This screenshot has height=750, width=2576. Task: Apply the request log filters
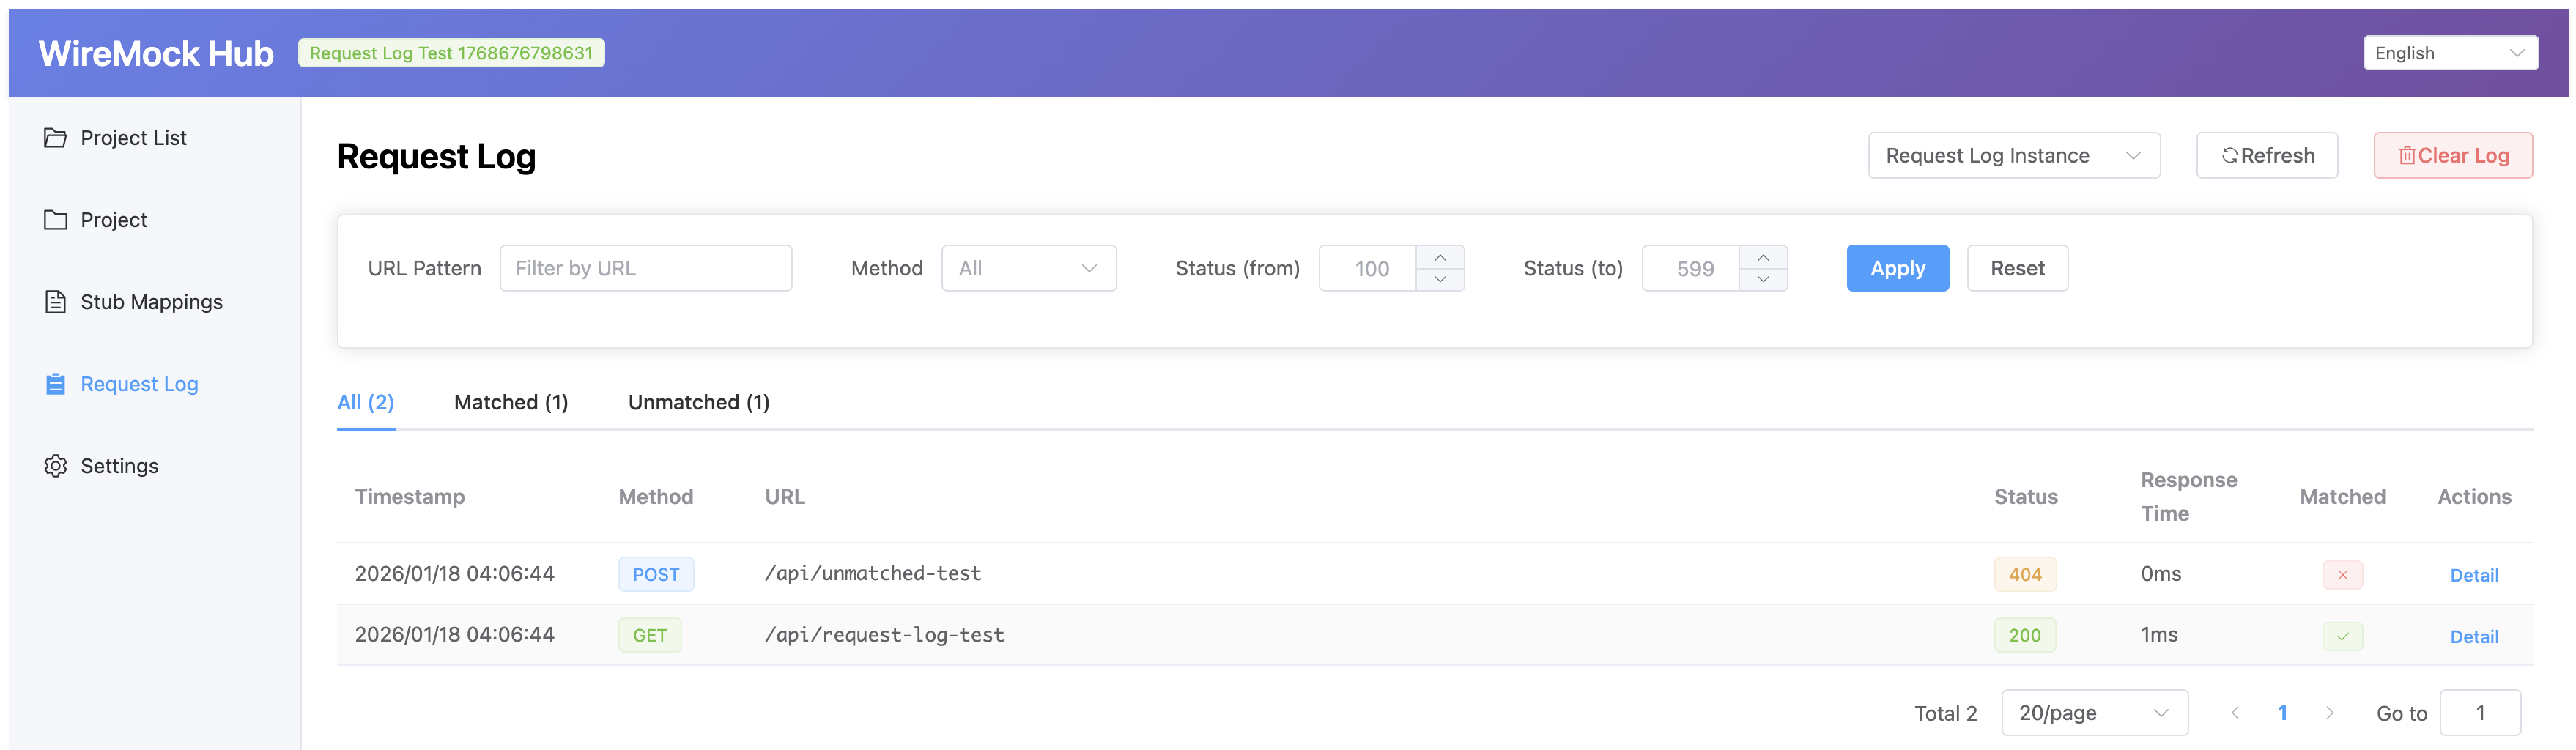1897,268
